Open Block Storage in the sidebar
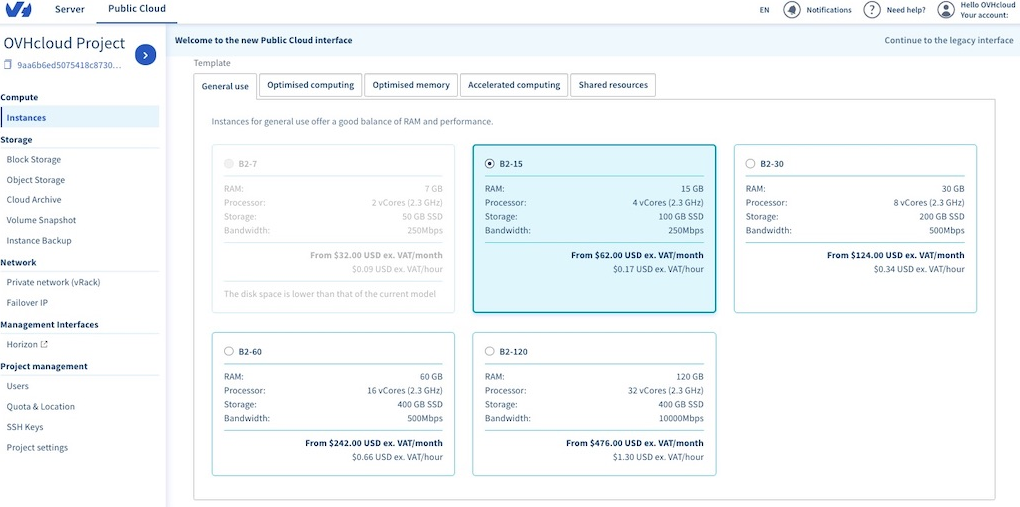1020x507 pixels. (x=34, y=159)
